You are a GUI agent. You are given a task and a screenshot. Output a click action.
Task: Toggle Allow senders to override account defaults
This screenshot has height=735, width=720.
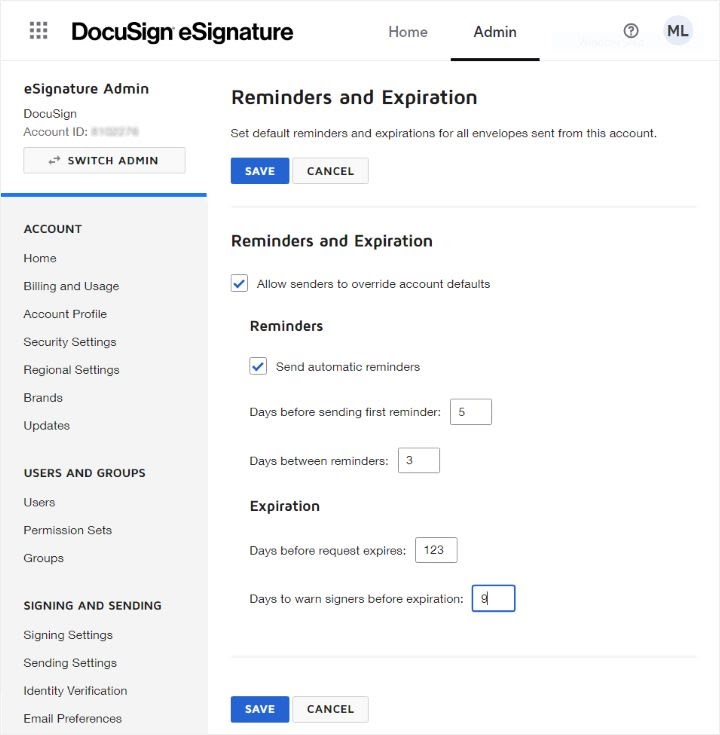tap(239, 284)
